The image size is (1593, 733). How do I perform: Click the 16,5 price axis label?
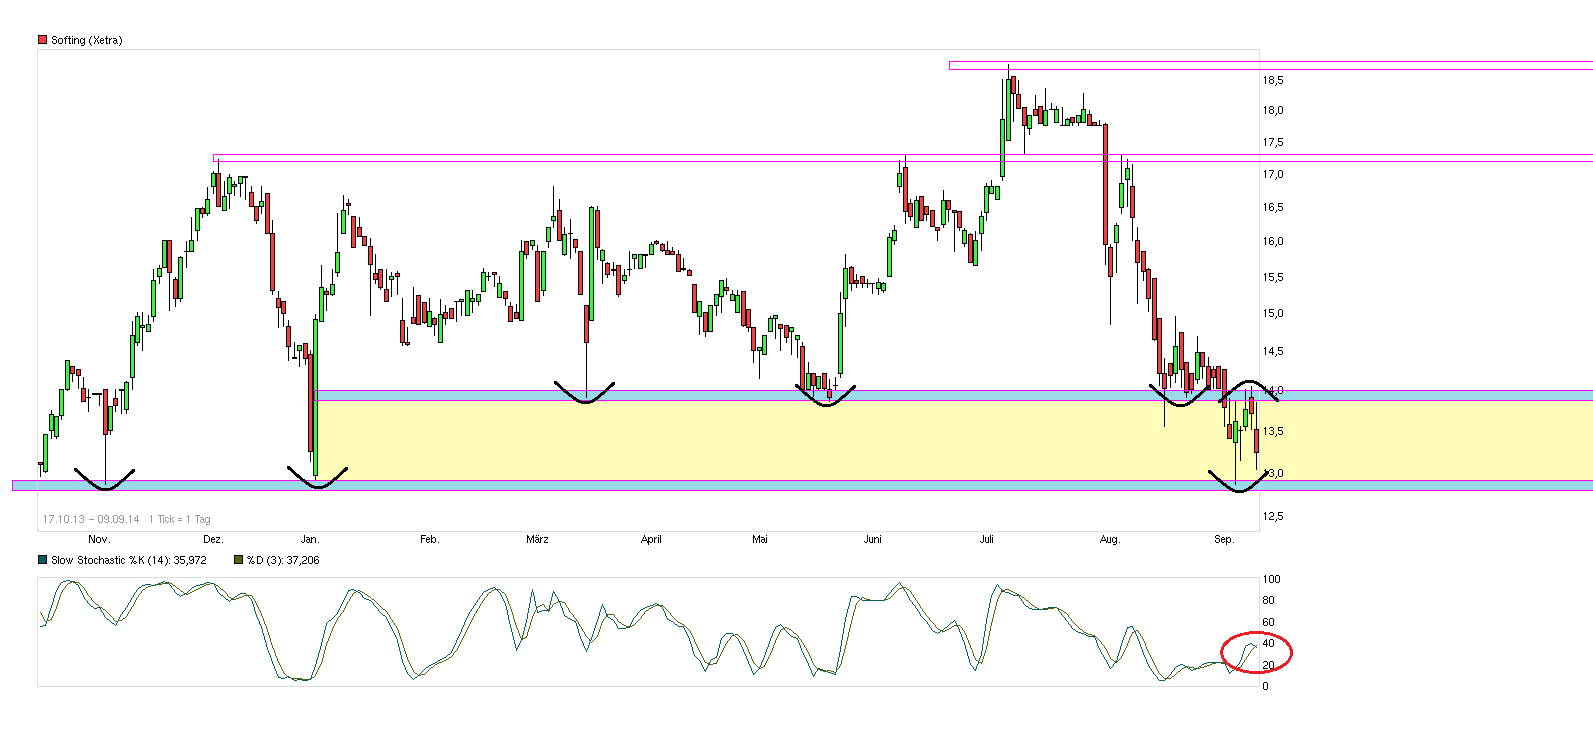click(x=1273, y=207)
